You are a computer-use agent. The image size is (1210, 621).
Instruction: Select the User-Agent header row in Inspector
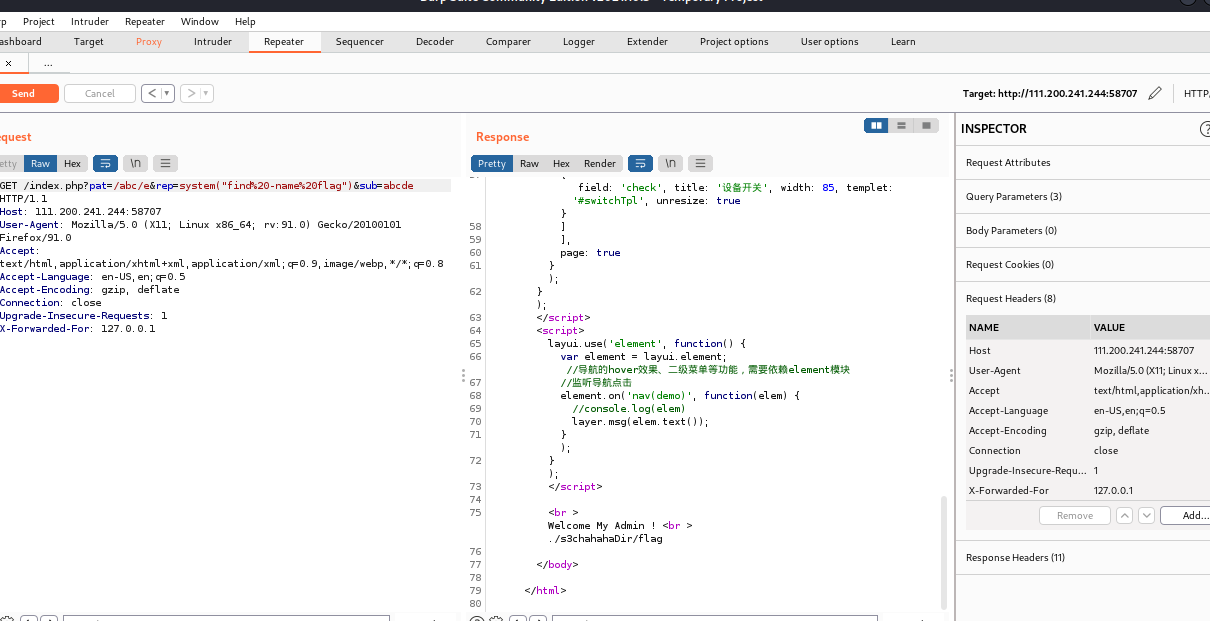click(1088, 370)
